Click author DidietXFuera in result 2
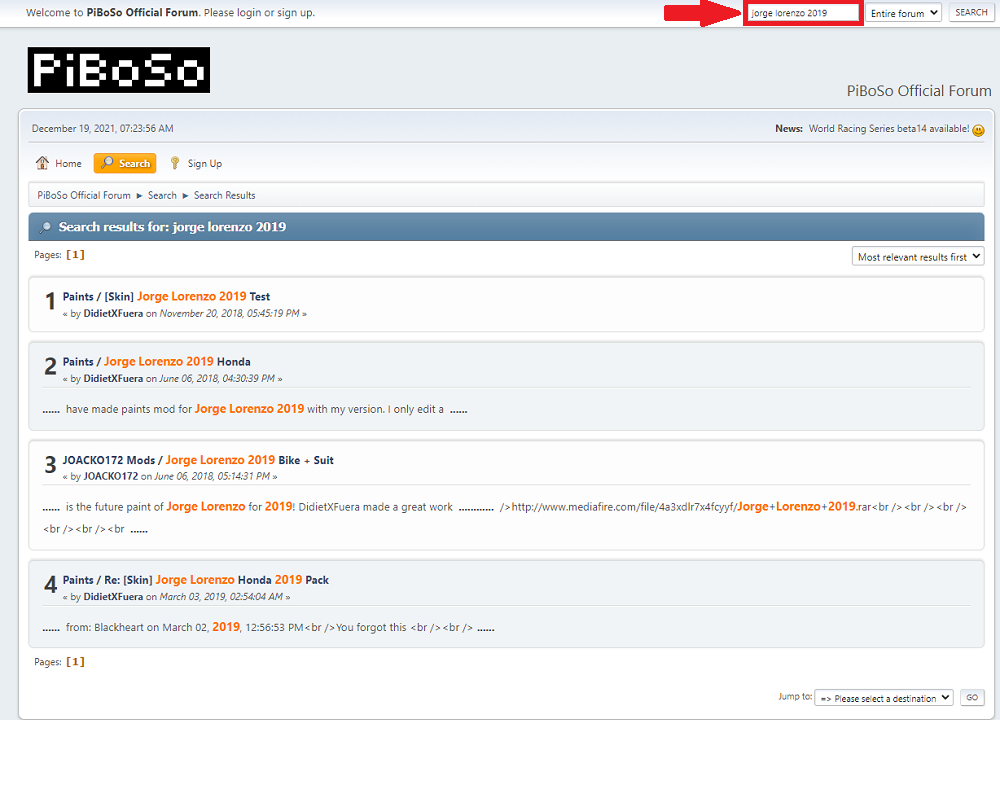Viewport: 1000px width, 798px height. pyautogui.click(x=113, y=378)
